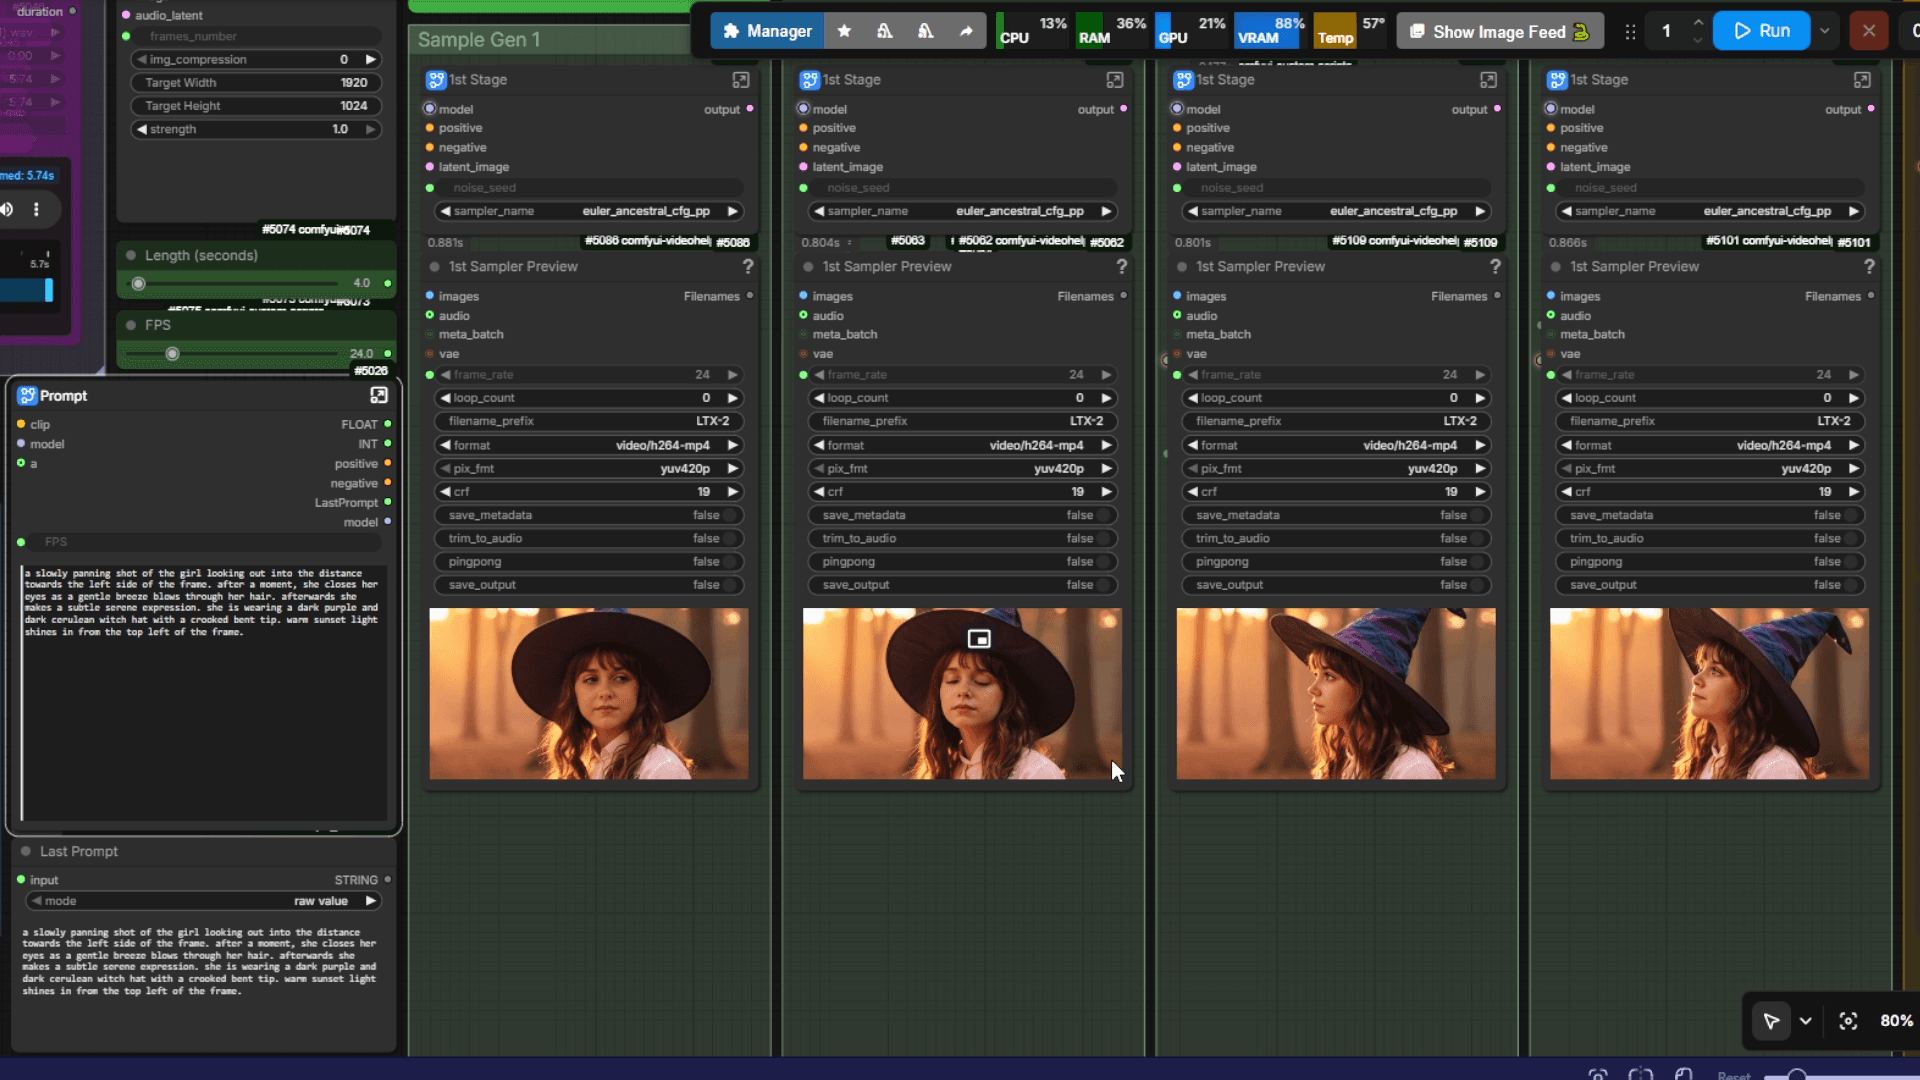Toggle pingpong in preview #5086
This screenshot has width=1920, height=1080.
591,562
